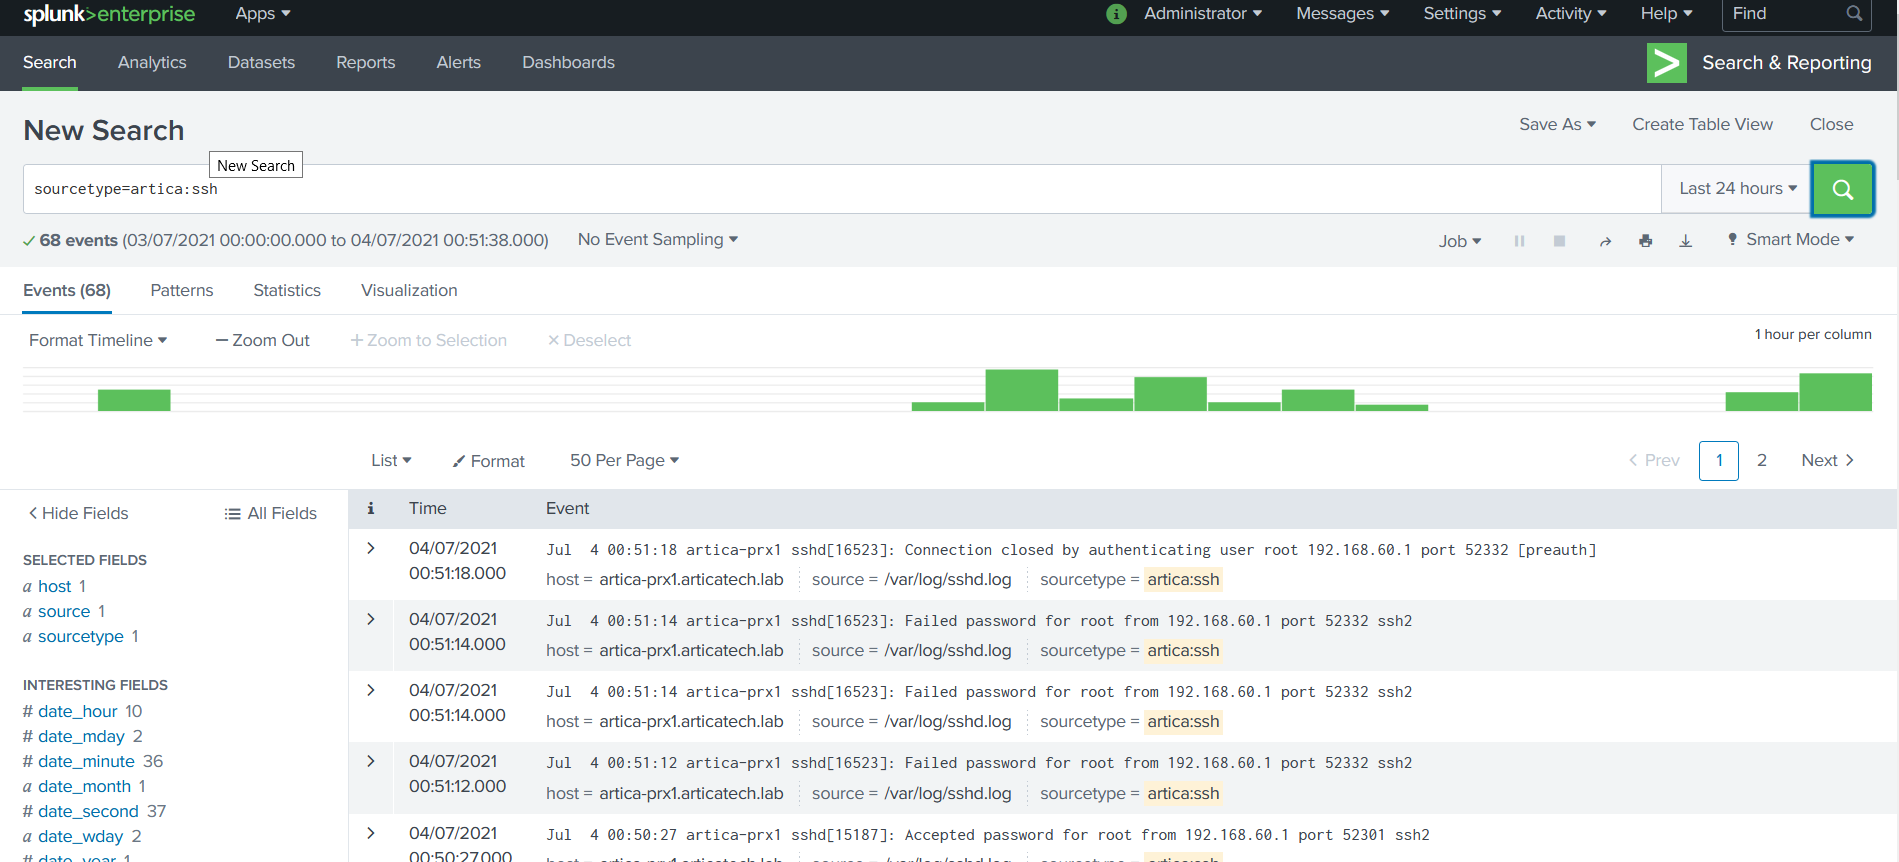Open the Settings menu
The image size is (1899, 862).
1462,14
